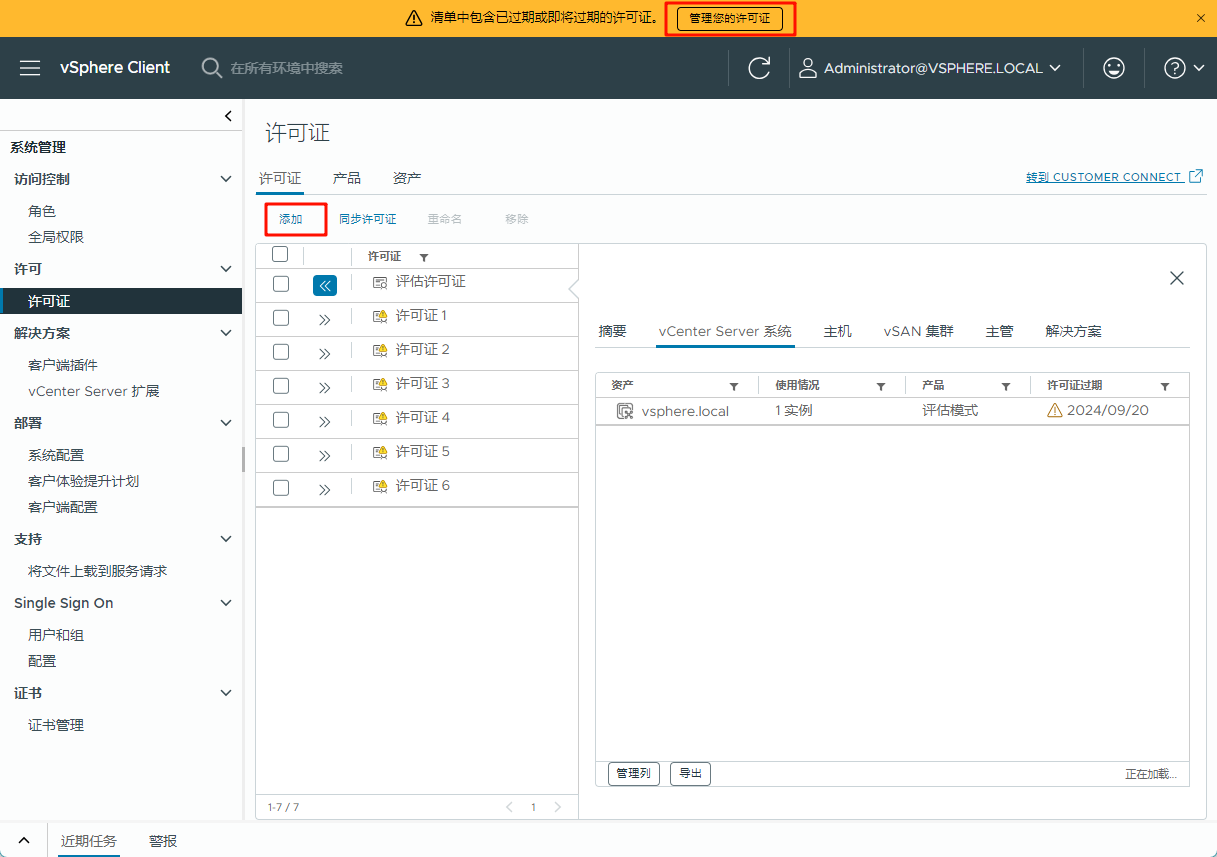This screenshot has height=857, width=1217.
Task: Click the user account icon
Action: (x=807, y=68)
